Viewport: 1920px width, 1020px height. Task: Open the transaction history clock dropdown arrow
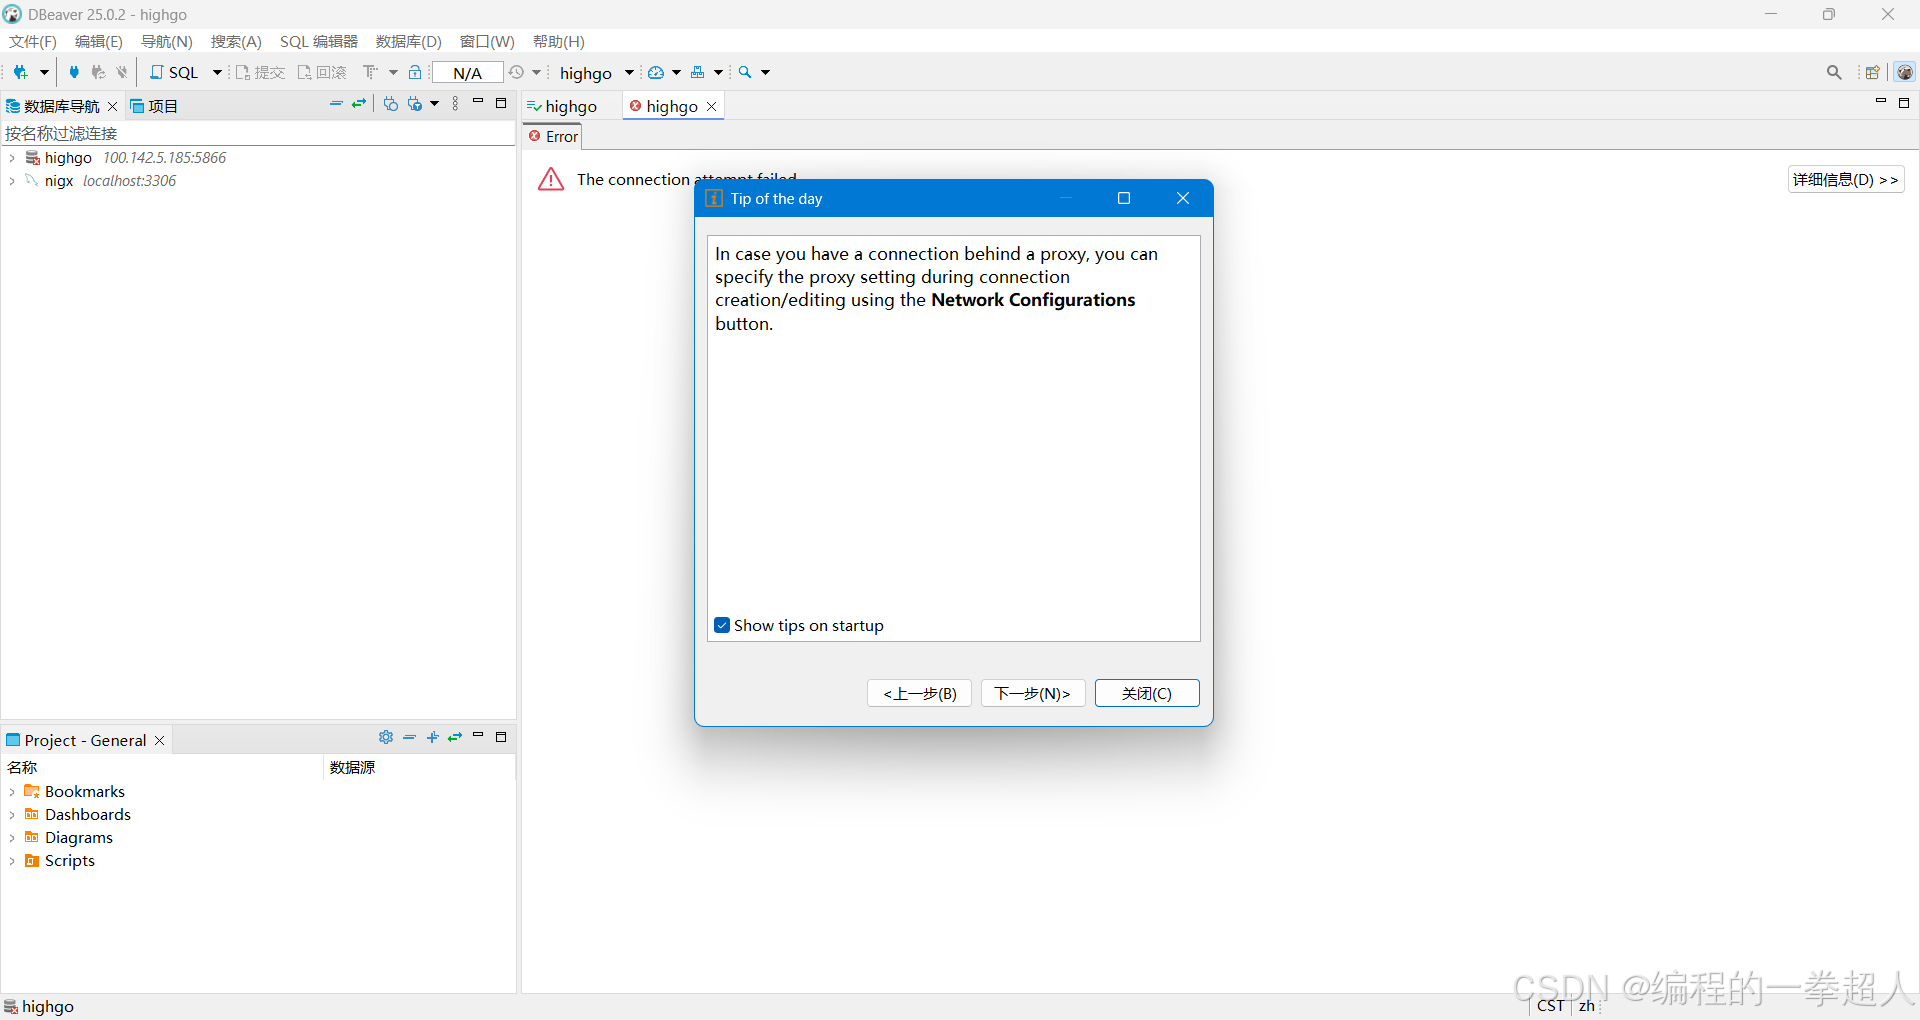(537, 72)
